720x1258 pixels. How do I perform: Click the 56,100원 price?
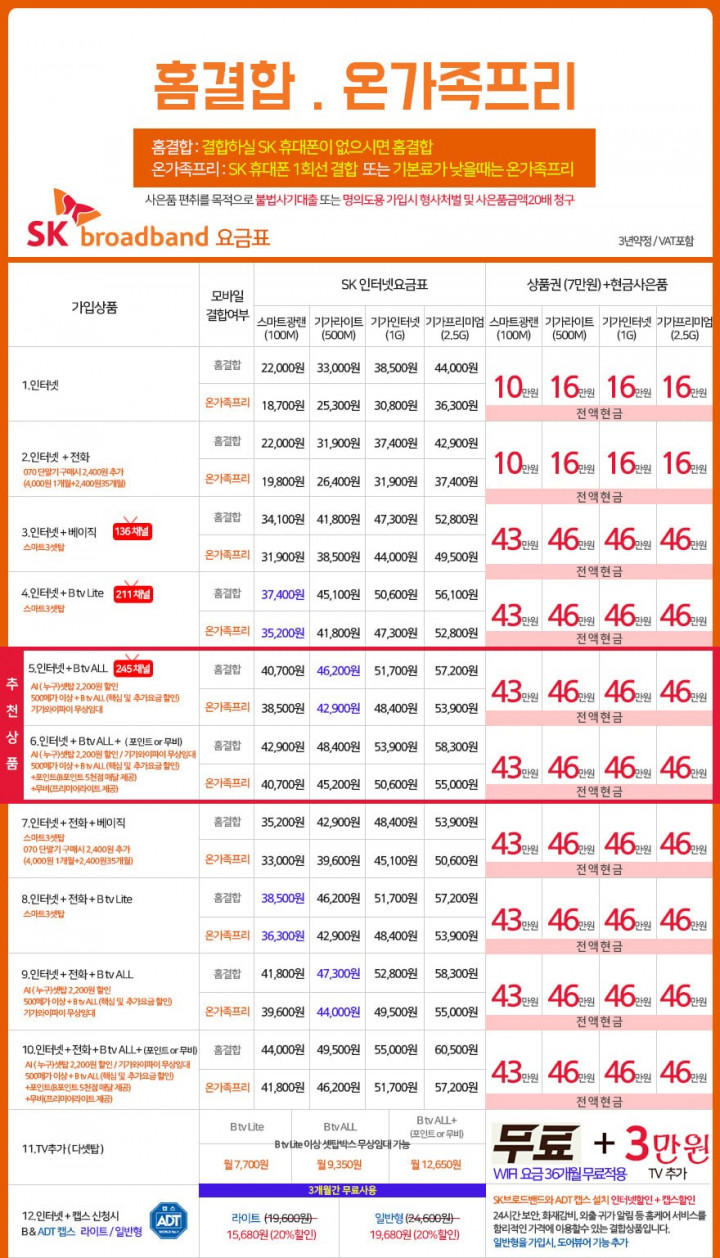pos(457,594)
